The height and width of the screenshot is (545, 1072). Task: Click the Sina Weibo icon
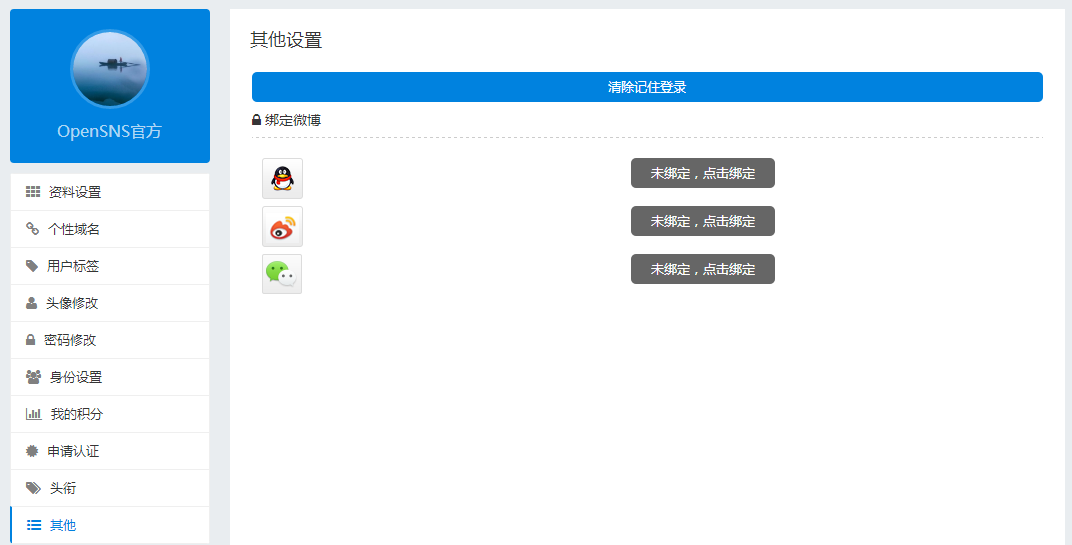pyautogui.click(x=282, y=226)
